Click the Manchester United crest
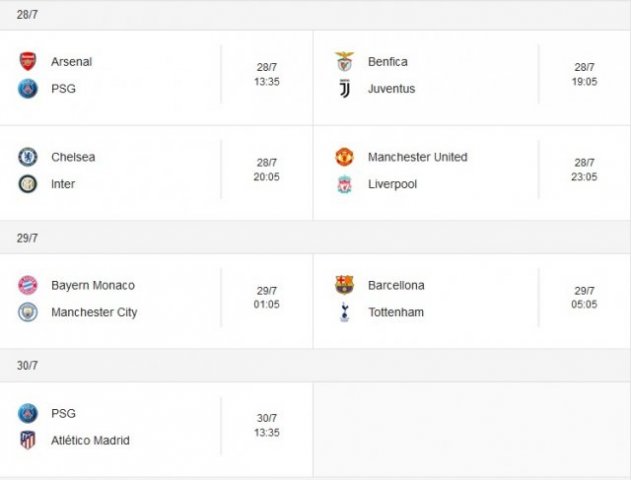Viewport: 631px width, 480px height. click(x=344, y=157)
